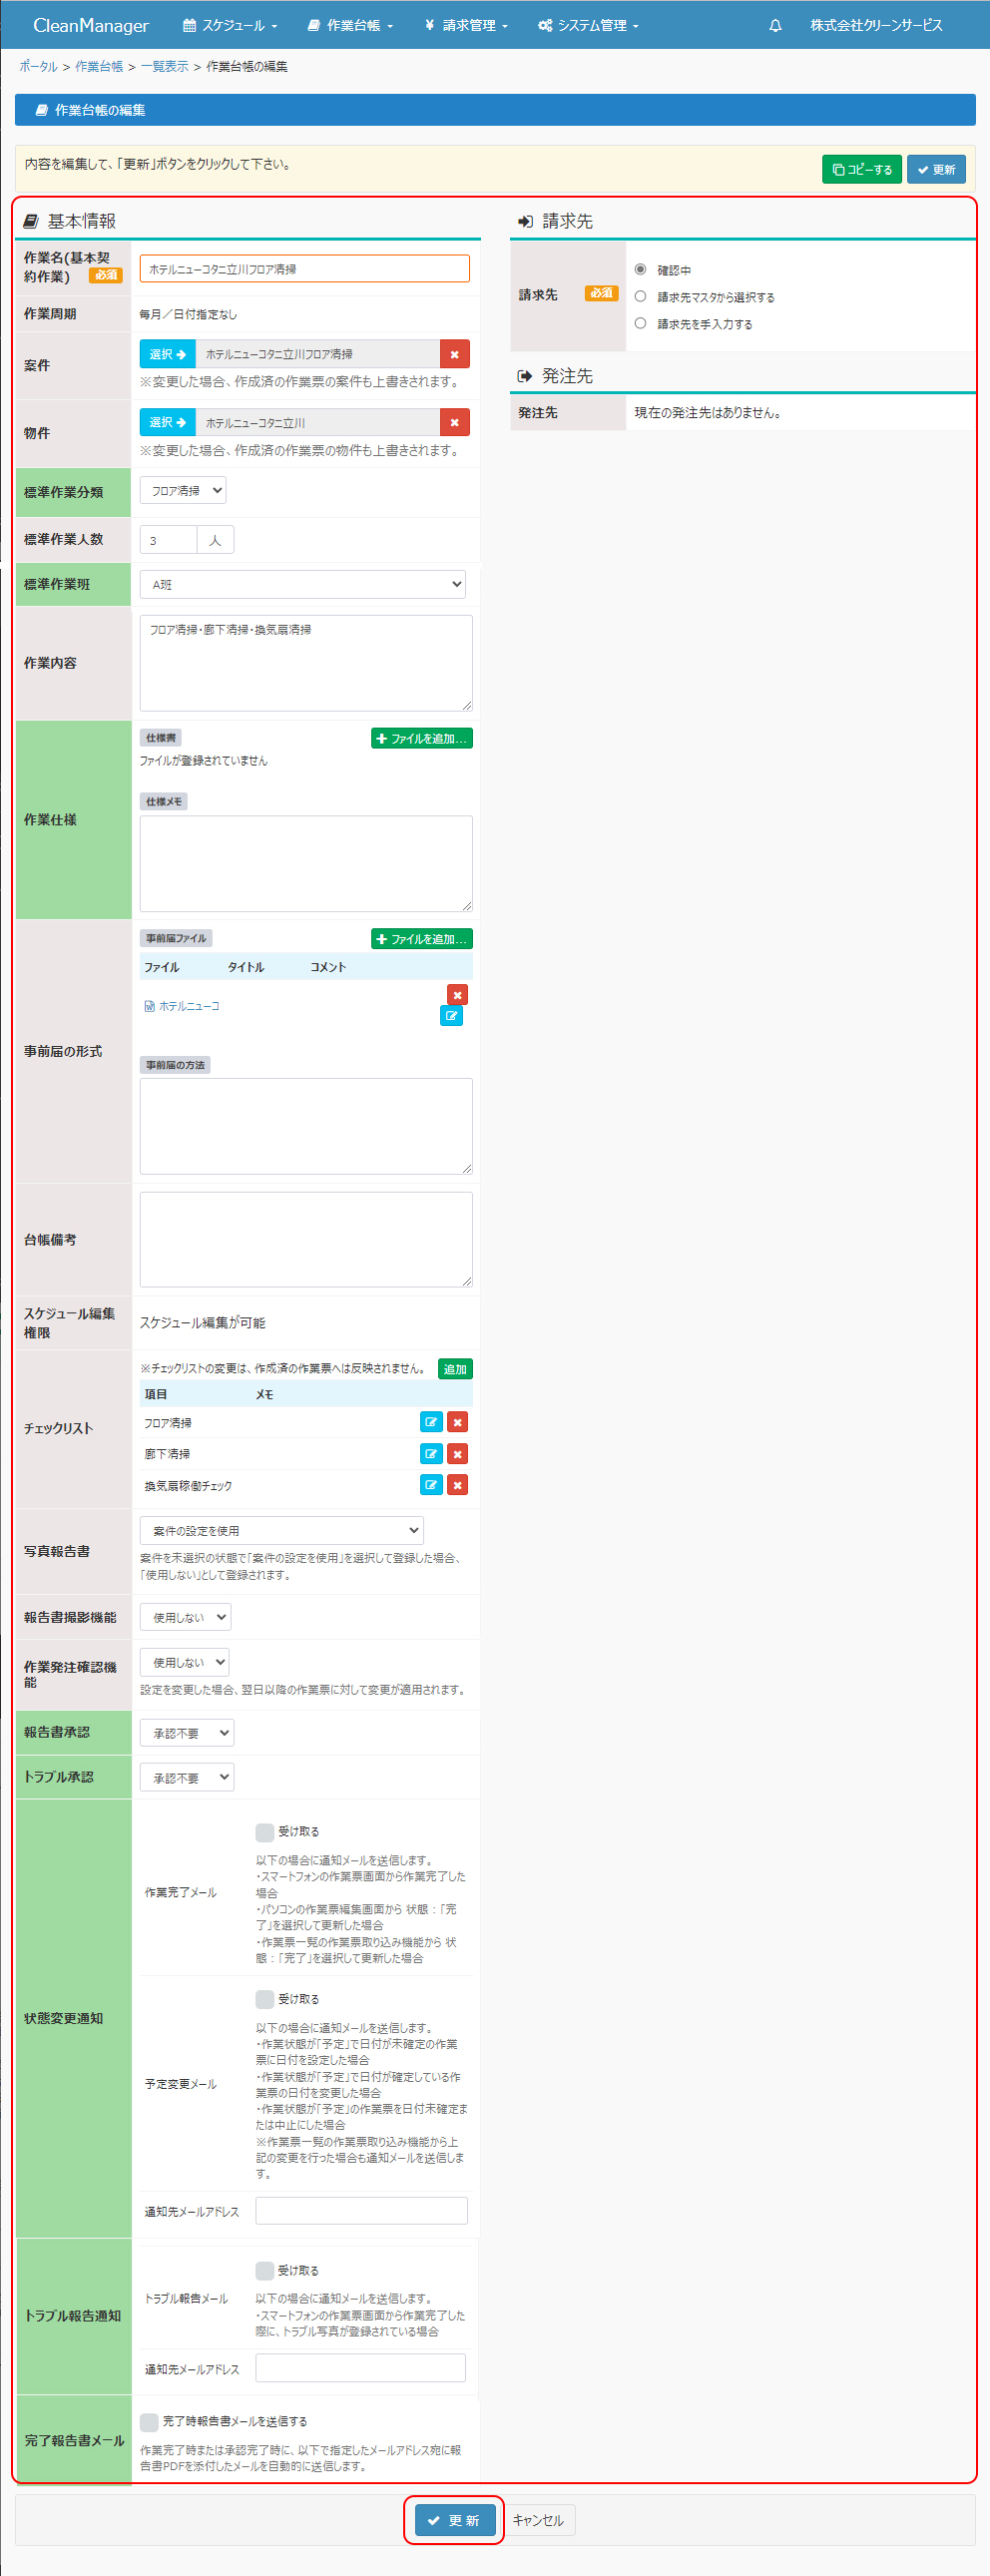Edit the 廊下清掃 checklist item

(431, 1454)
